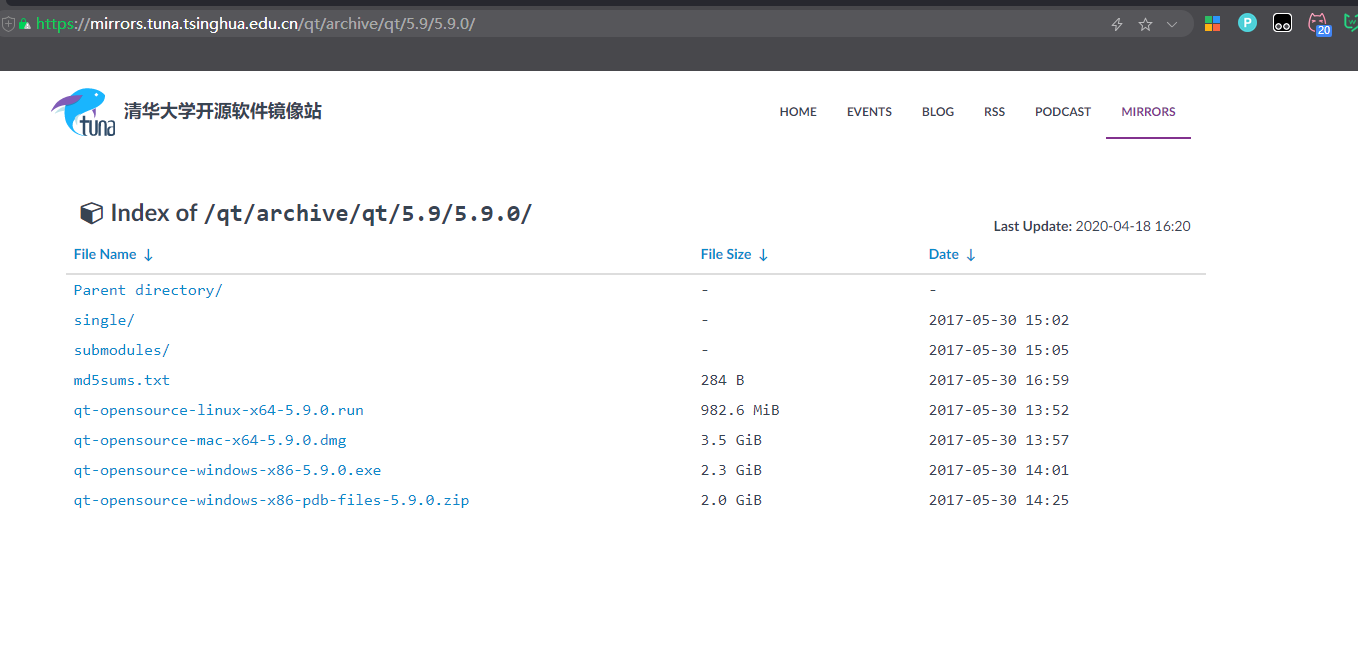Click the lightning bolt icon in address bar
Viewport: 1358px width, 648px height.
(x=1117, y=24)
